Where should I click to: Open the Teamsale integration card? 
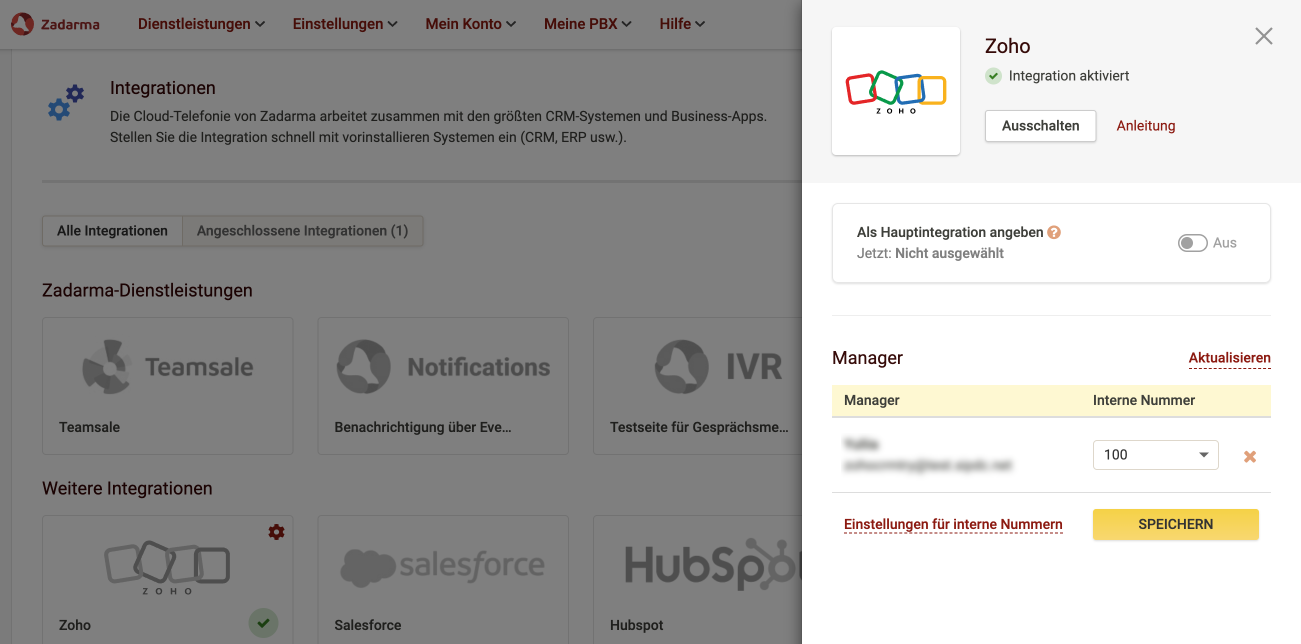pyautogui.click(x=167, y=386)
